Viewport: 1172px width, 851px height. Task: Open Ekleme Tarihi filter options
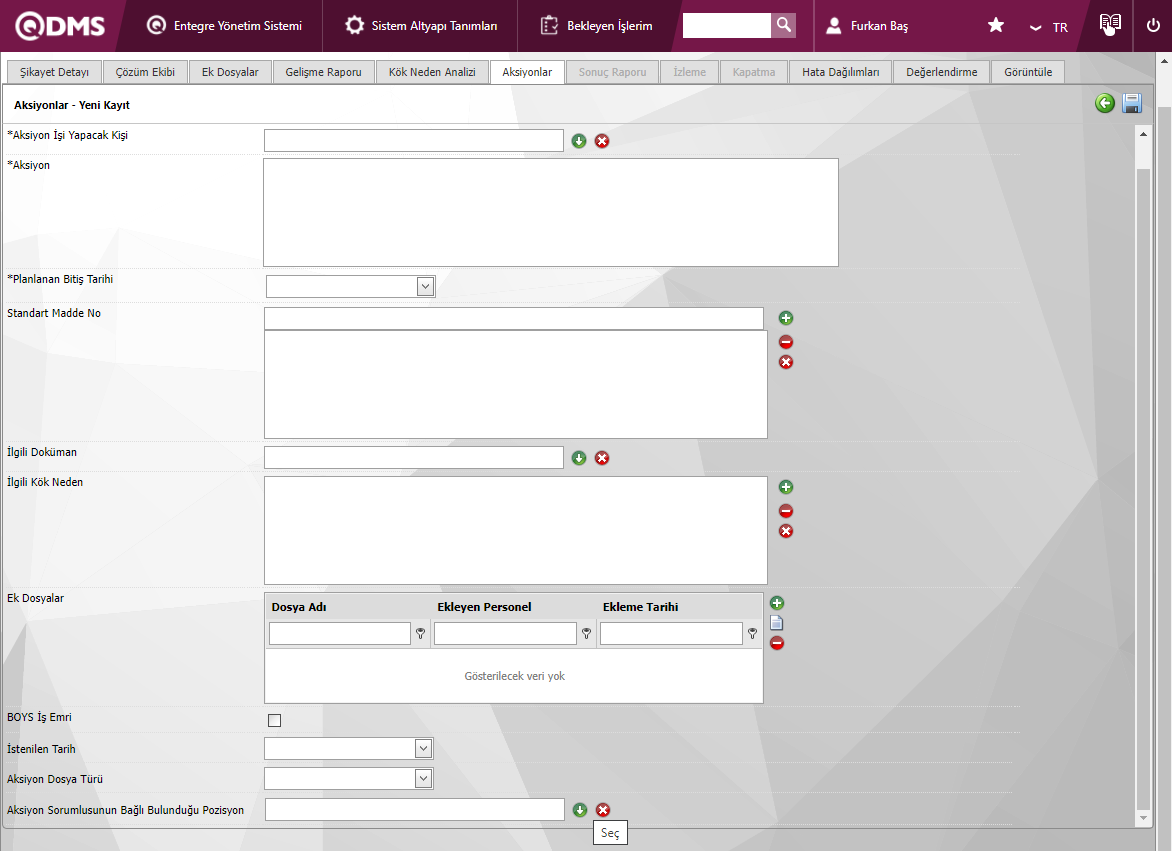753,634
